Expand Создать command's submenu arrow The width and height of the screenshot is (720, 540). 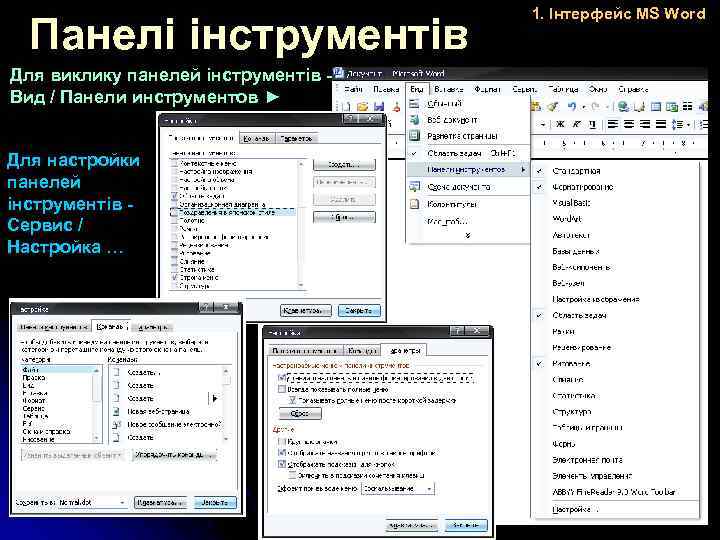pos(214,399)
